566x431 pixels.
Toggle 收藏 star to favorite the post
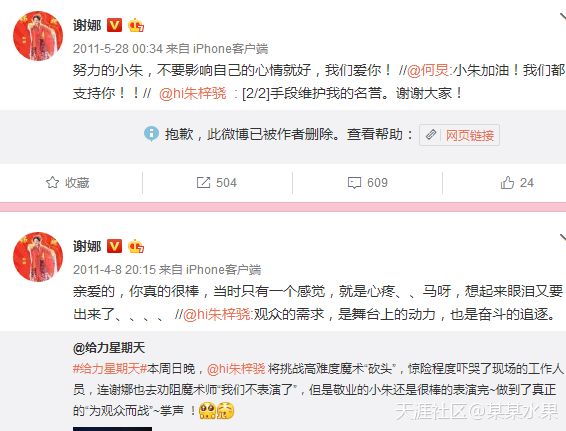(x=52, y=183)
